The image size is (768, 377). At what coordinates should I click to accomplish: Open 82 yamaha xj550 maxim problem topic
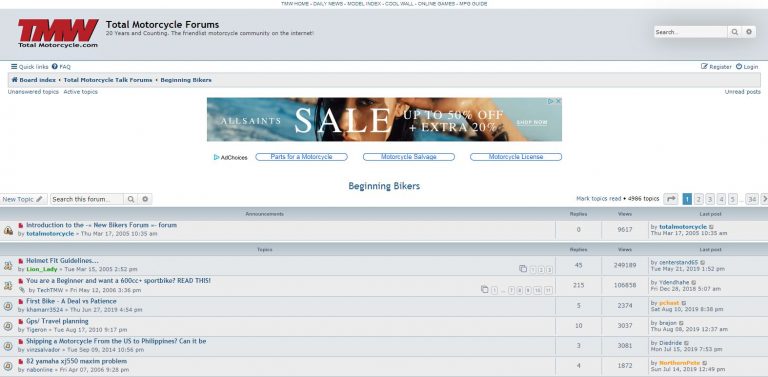click(x=76, y=361)
